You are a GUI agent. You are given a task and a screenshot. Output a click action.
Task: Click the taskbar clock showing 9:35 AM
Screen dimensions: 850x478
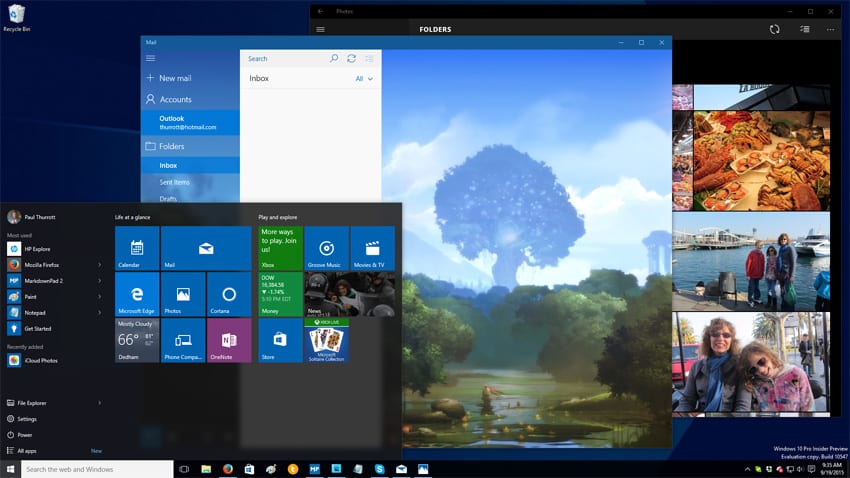[x=833, y=469]
